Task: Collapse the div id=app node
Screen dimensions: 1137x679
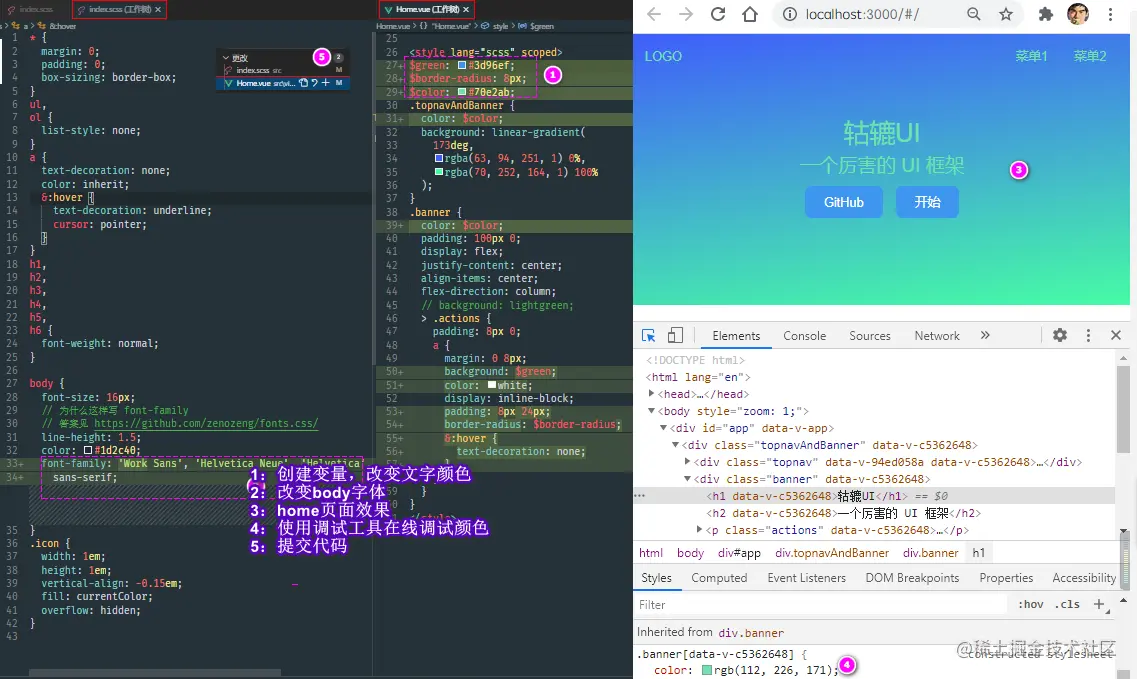Action: [663, 428]
